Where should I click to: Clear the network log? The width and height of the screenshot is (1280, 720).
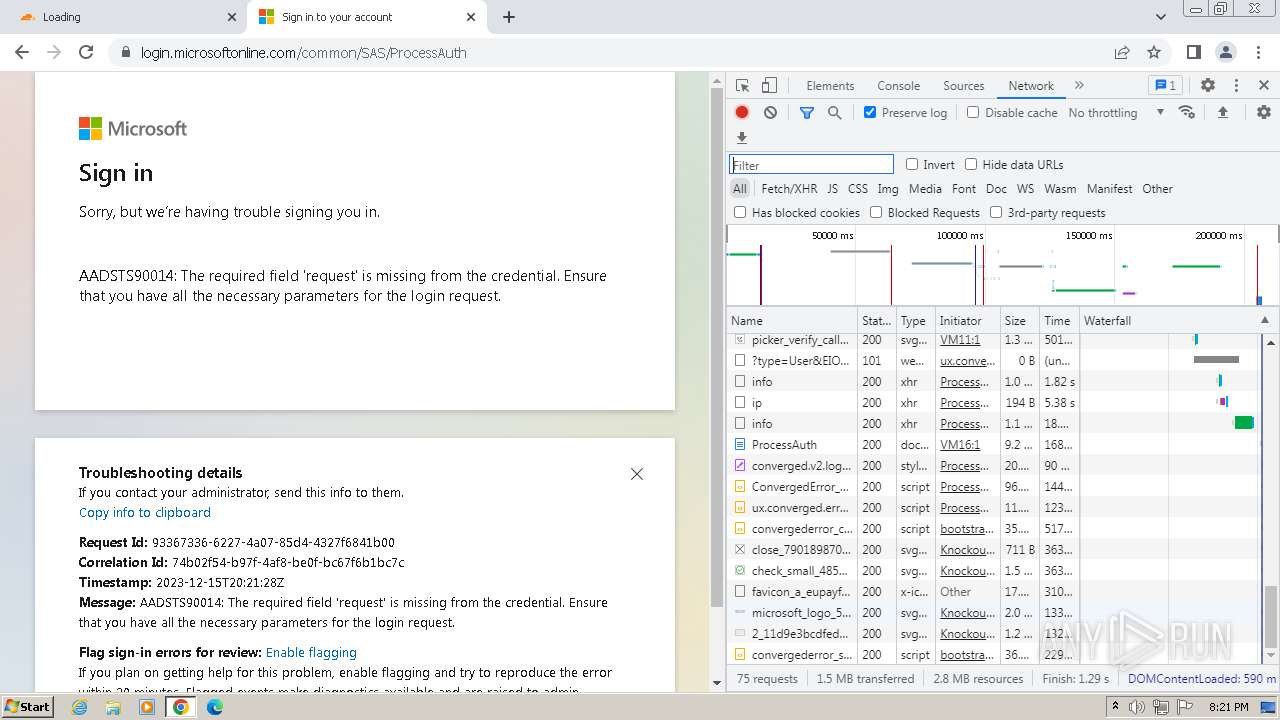(x=770, y=113)
